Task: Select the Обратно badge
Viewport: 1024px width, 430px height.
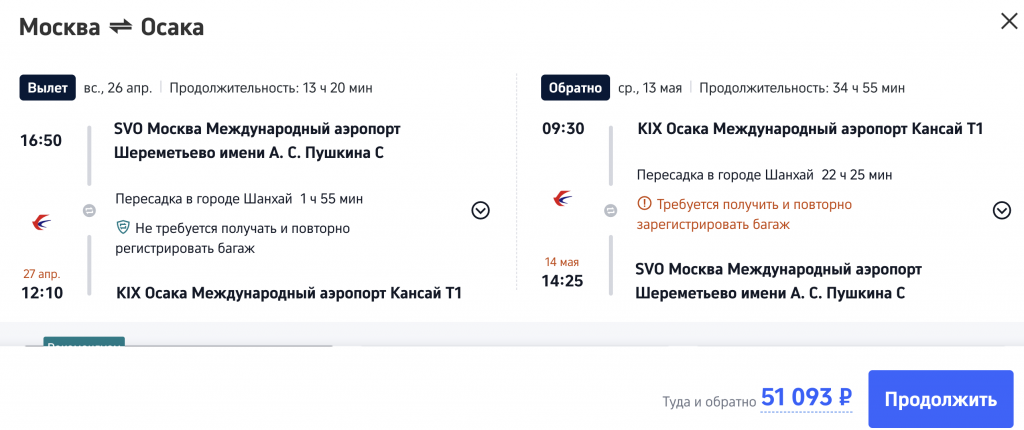Action: (x=574, y=88)
